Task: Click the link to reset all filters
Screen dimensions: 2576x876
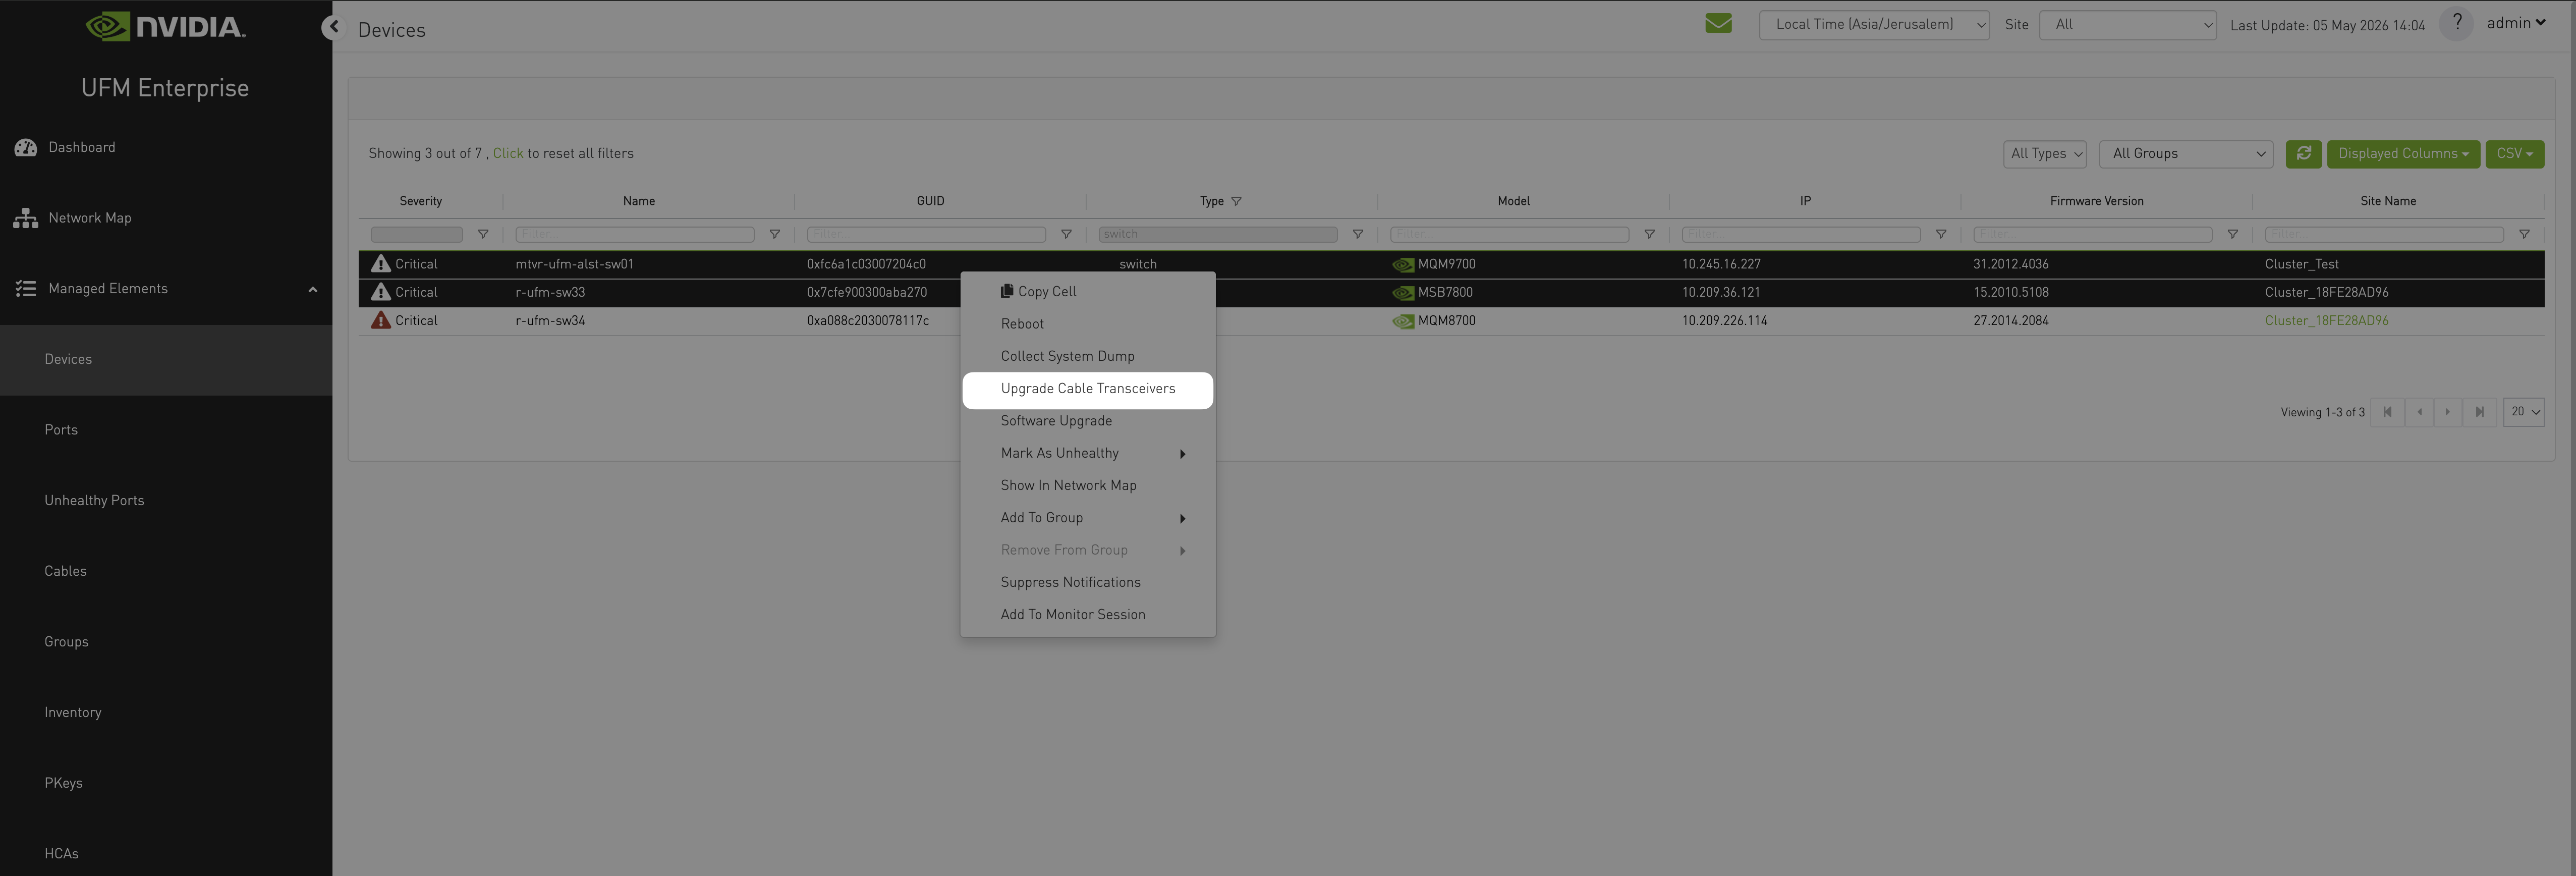Action: [x=508, y=154]
